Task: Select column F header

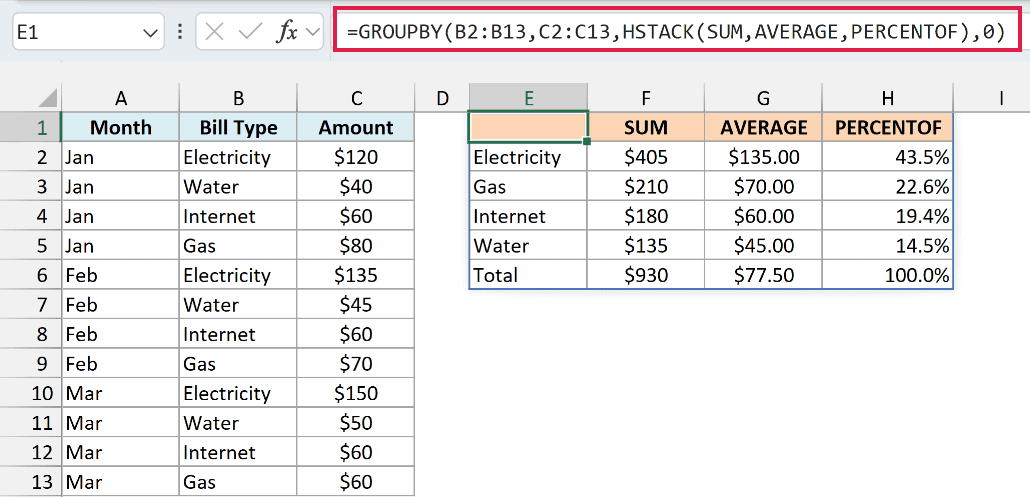Action: pyautogui.click(x=646, y=98)
